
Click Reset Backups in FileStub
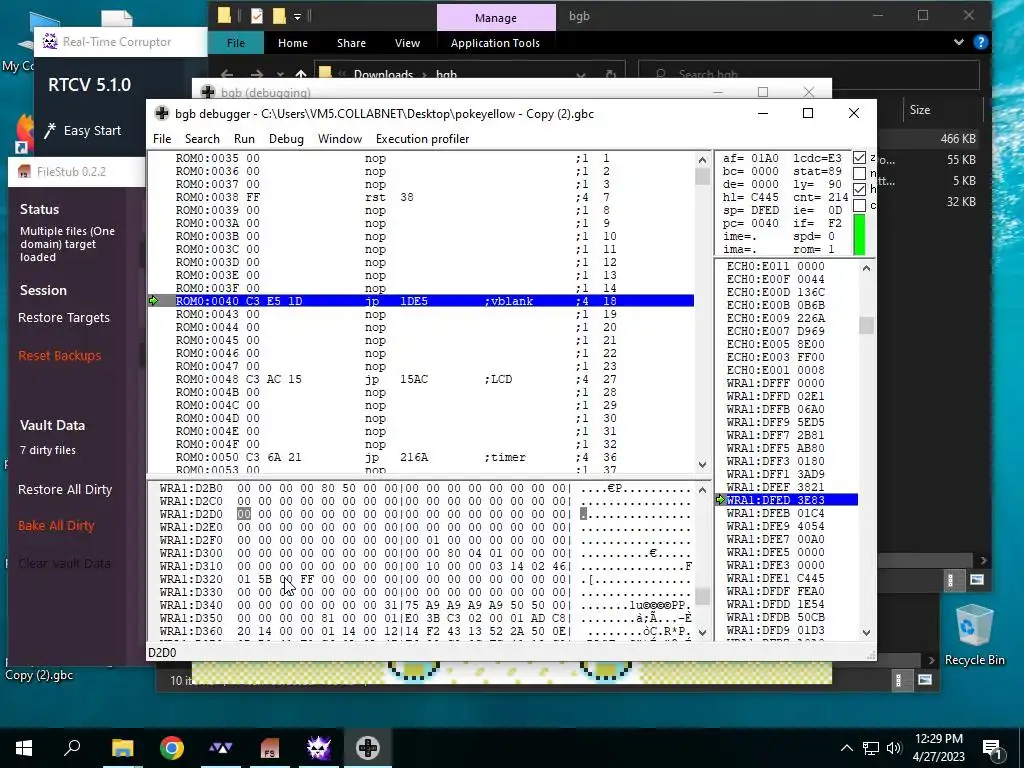(59, 355)
